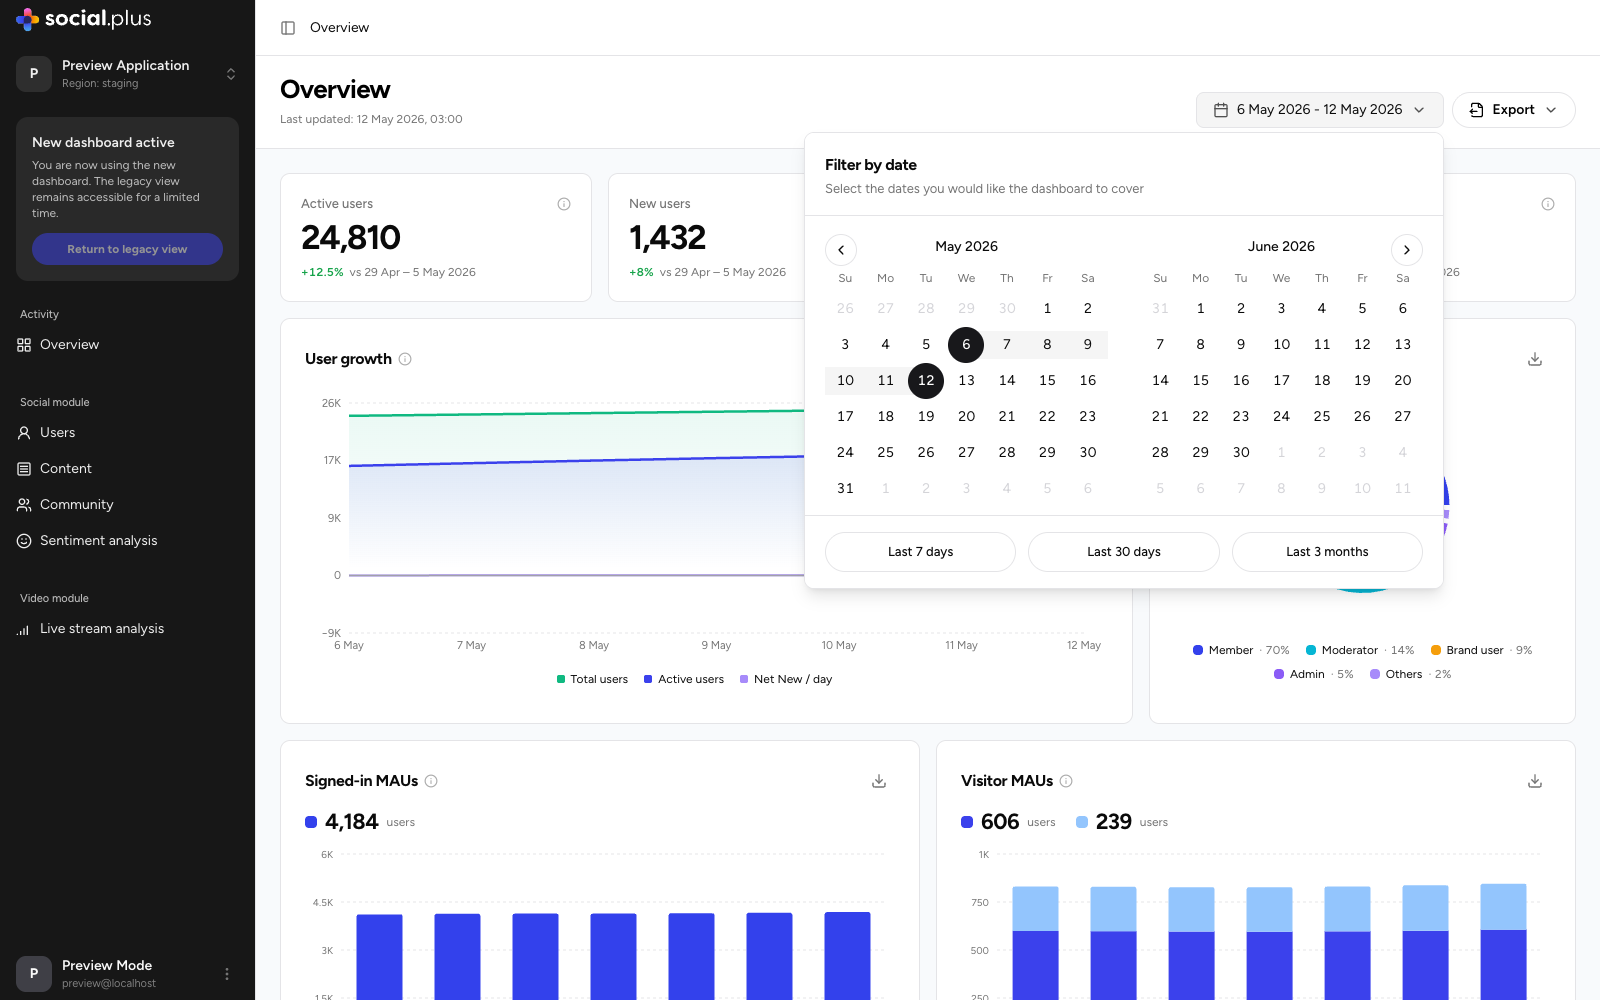The width and height of the screenshot is (1600, 1000).
Task: Download the Visitor MAUs chart
Action: click(1535, 781)
